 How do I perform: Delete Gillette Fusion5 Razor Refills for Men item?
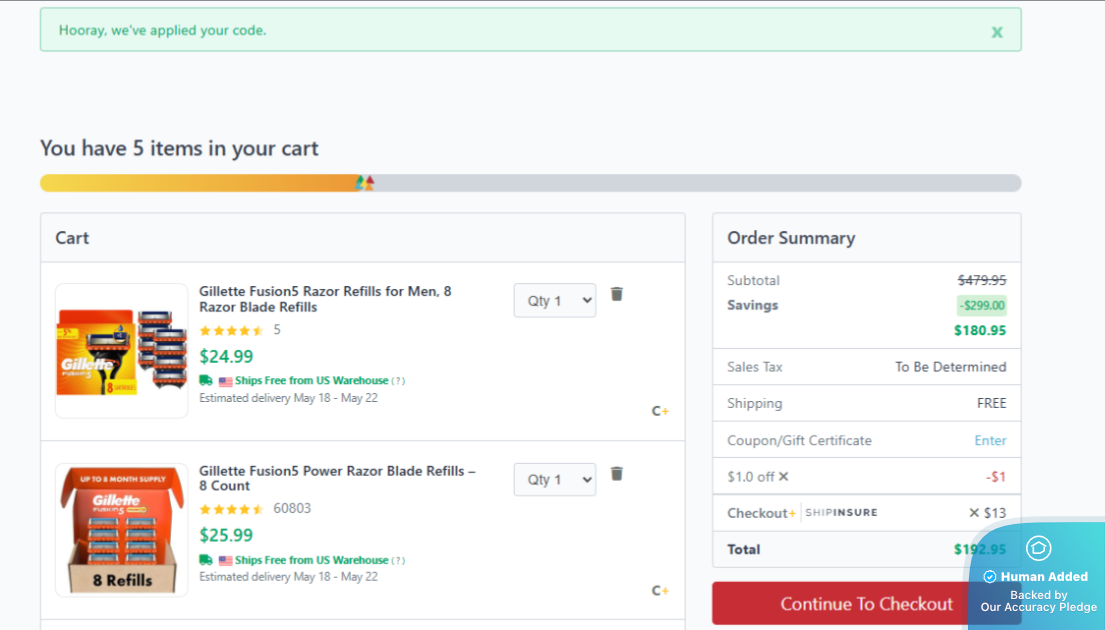(x=617, y=294)
